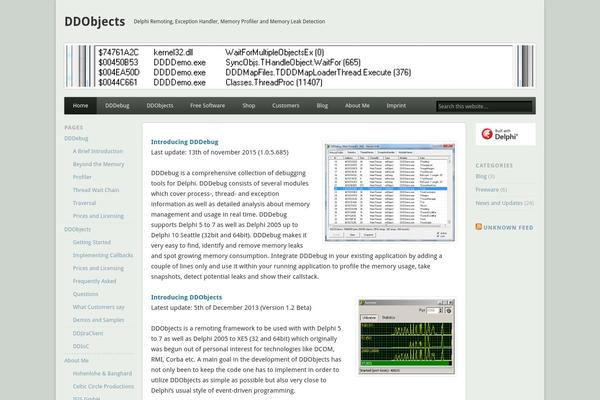Viewport: 600px width, 400px height.
Task: Open the Imprint menu item
Action: click(x=396, y=106)
